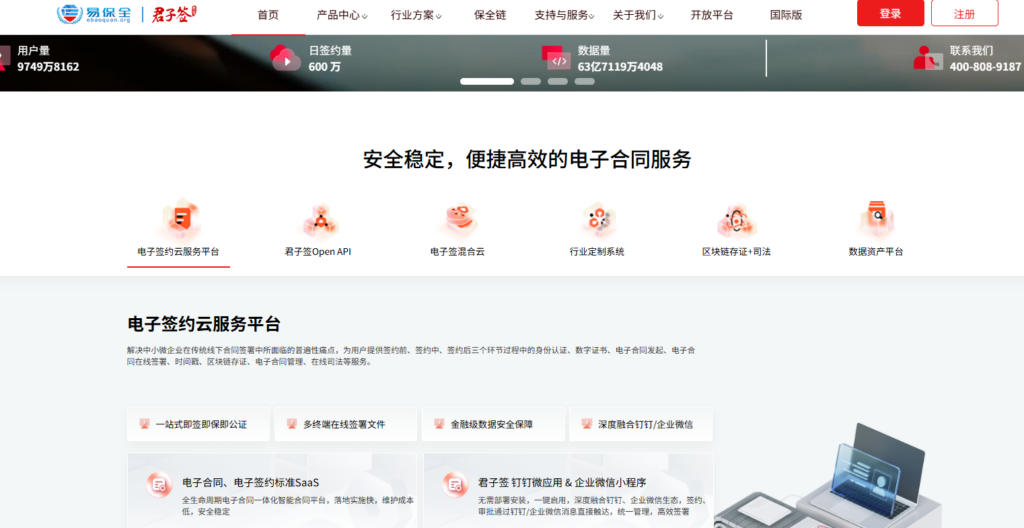Viewport: 1024px width, 528px height.
Task: Select the first carousel indicator
Action: pyautogui.click(x=487, y=82)
